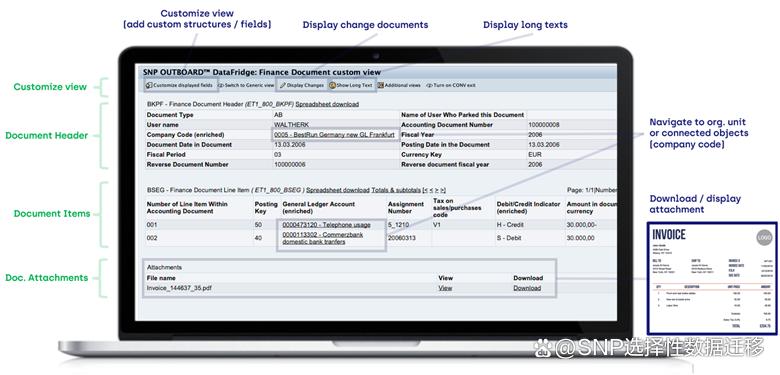Screen dimensions: 780x375
Task: Open company code 0005 BestRun Germany link
Action: 334,135
